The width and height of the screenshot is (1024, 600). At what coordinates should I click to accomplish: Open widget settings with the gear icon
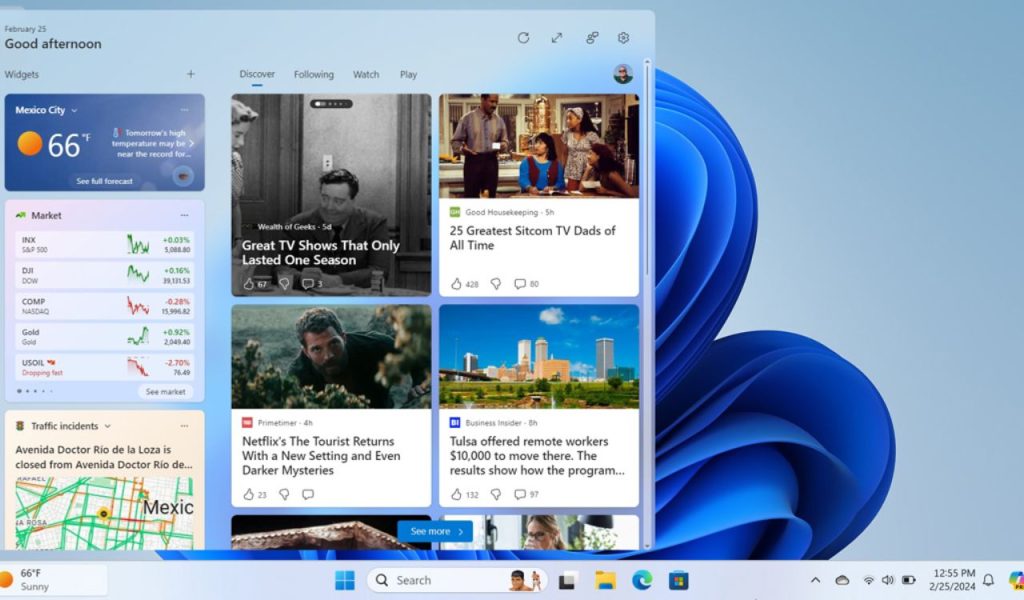[623, 37]
